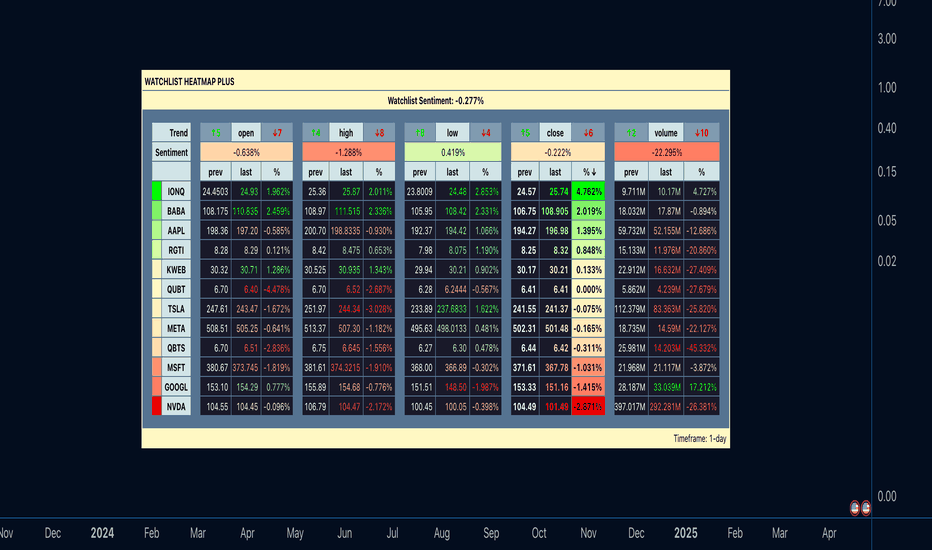Screen dimensions: 932x550
Task: Click the QBTS ticker row label
Action: [x=177, y=348]
